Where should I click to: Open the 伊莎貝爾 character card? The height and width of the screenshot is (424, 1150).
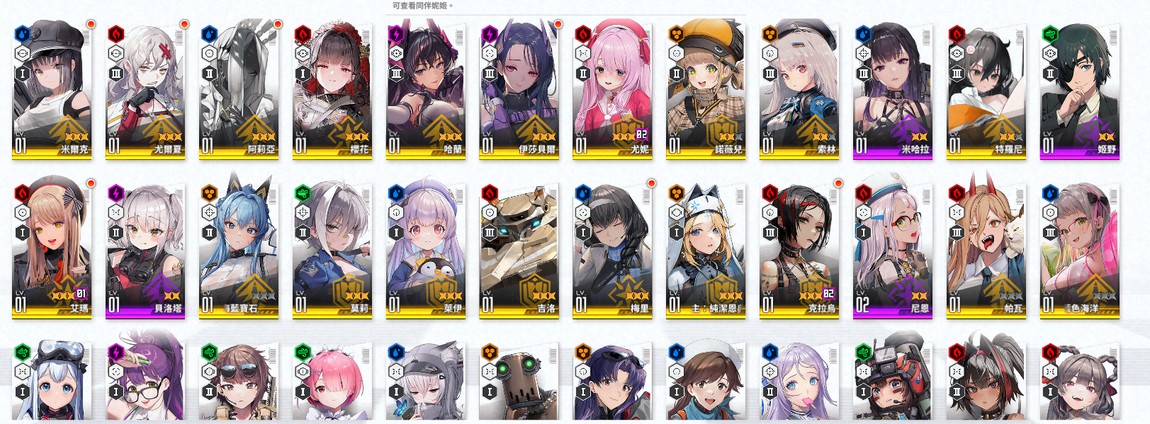click(x=519, y=91)
